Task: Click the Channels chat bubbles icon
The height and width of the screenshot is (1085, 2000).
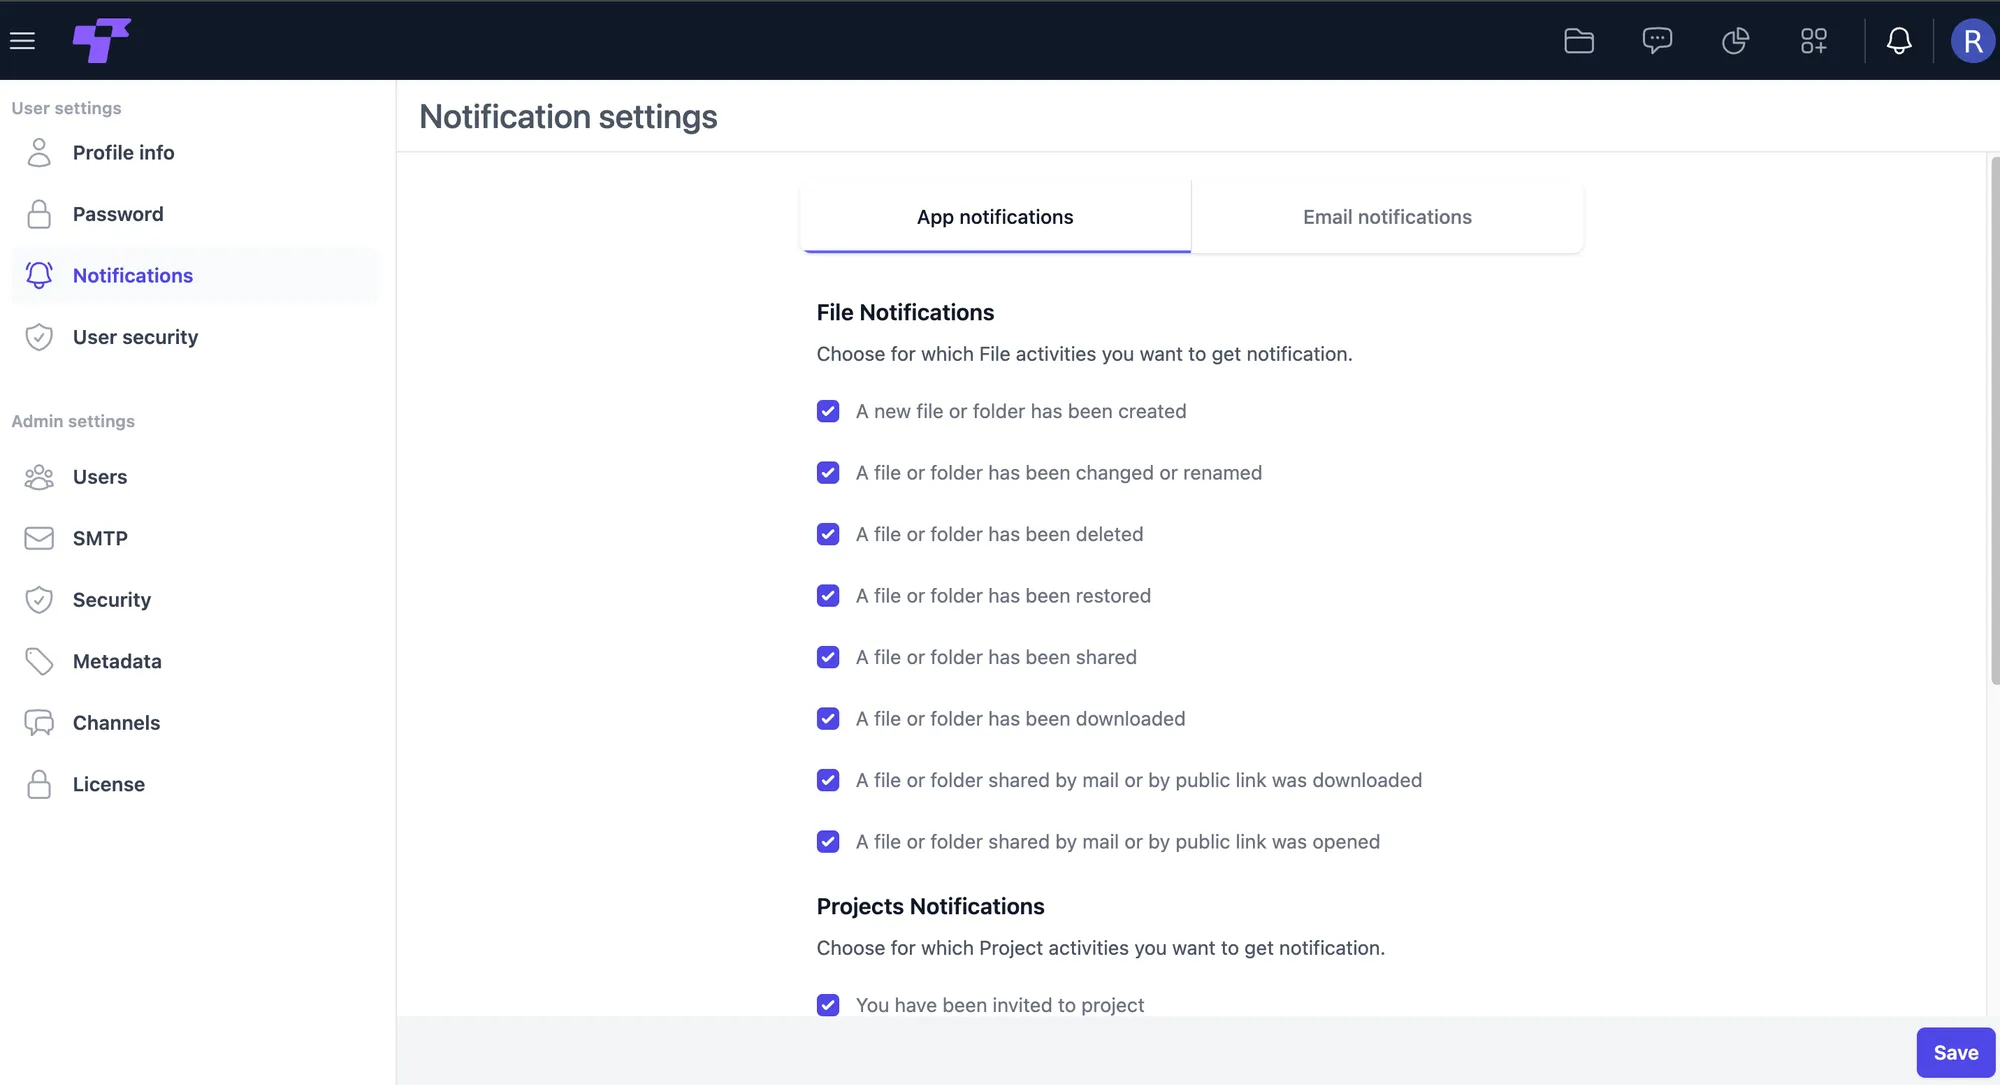Action: pos(39,723)
